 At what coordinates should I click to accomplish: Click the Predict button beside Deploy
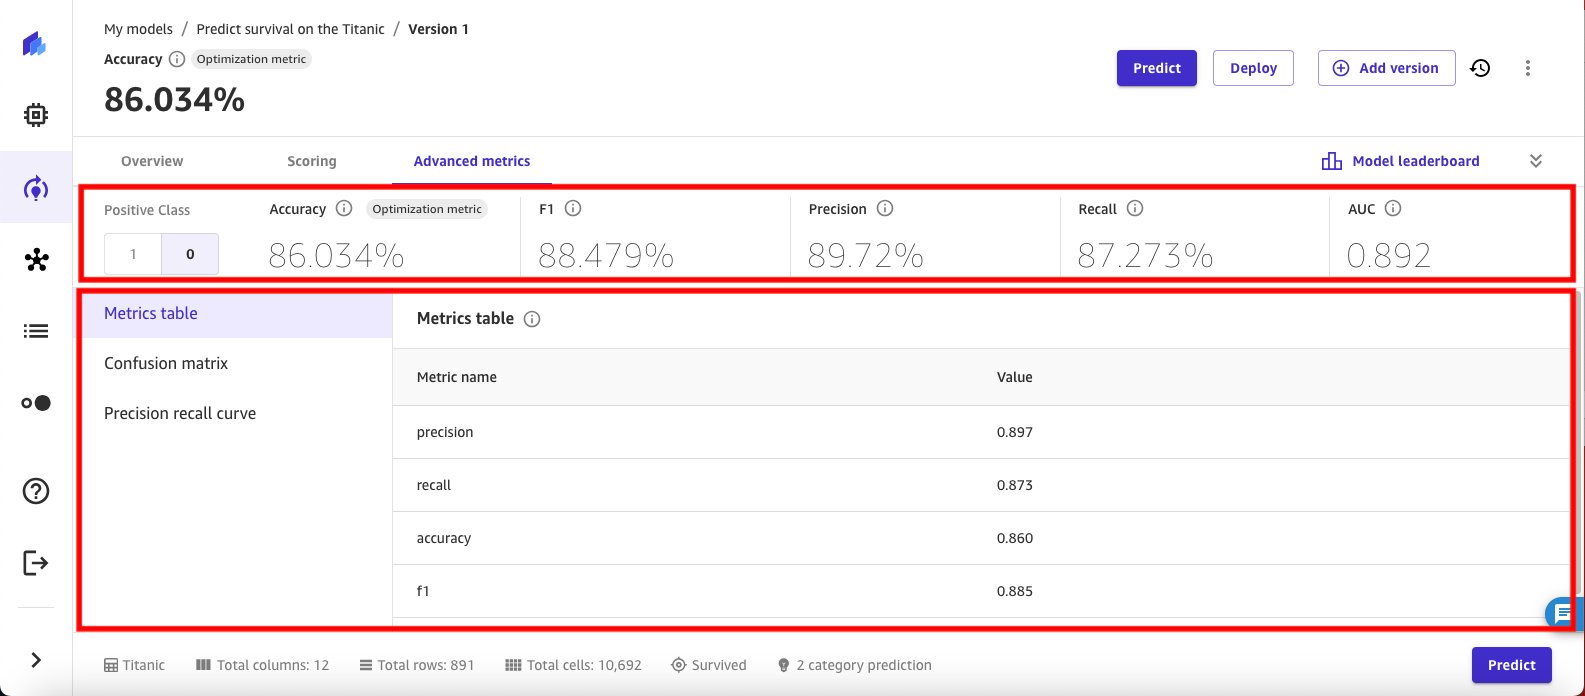[1157, 68]
